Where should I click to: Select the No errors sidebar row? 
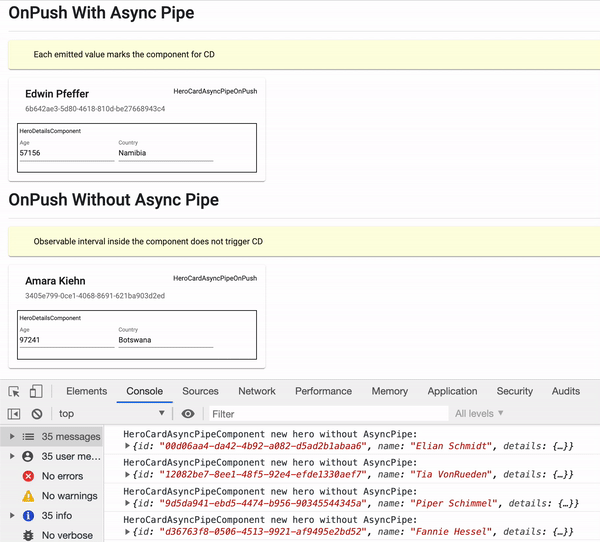click(x=52, y=476)
